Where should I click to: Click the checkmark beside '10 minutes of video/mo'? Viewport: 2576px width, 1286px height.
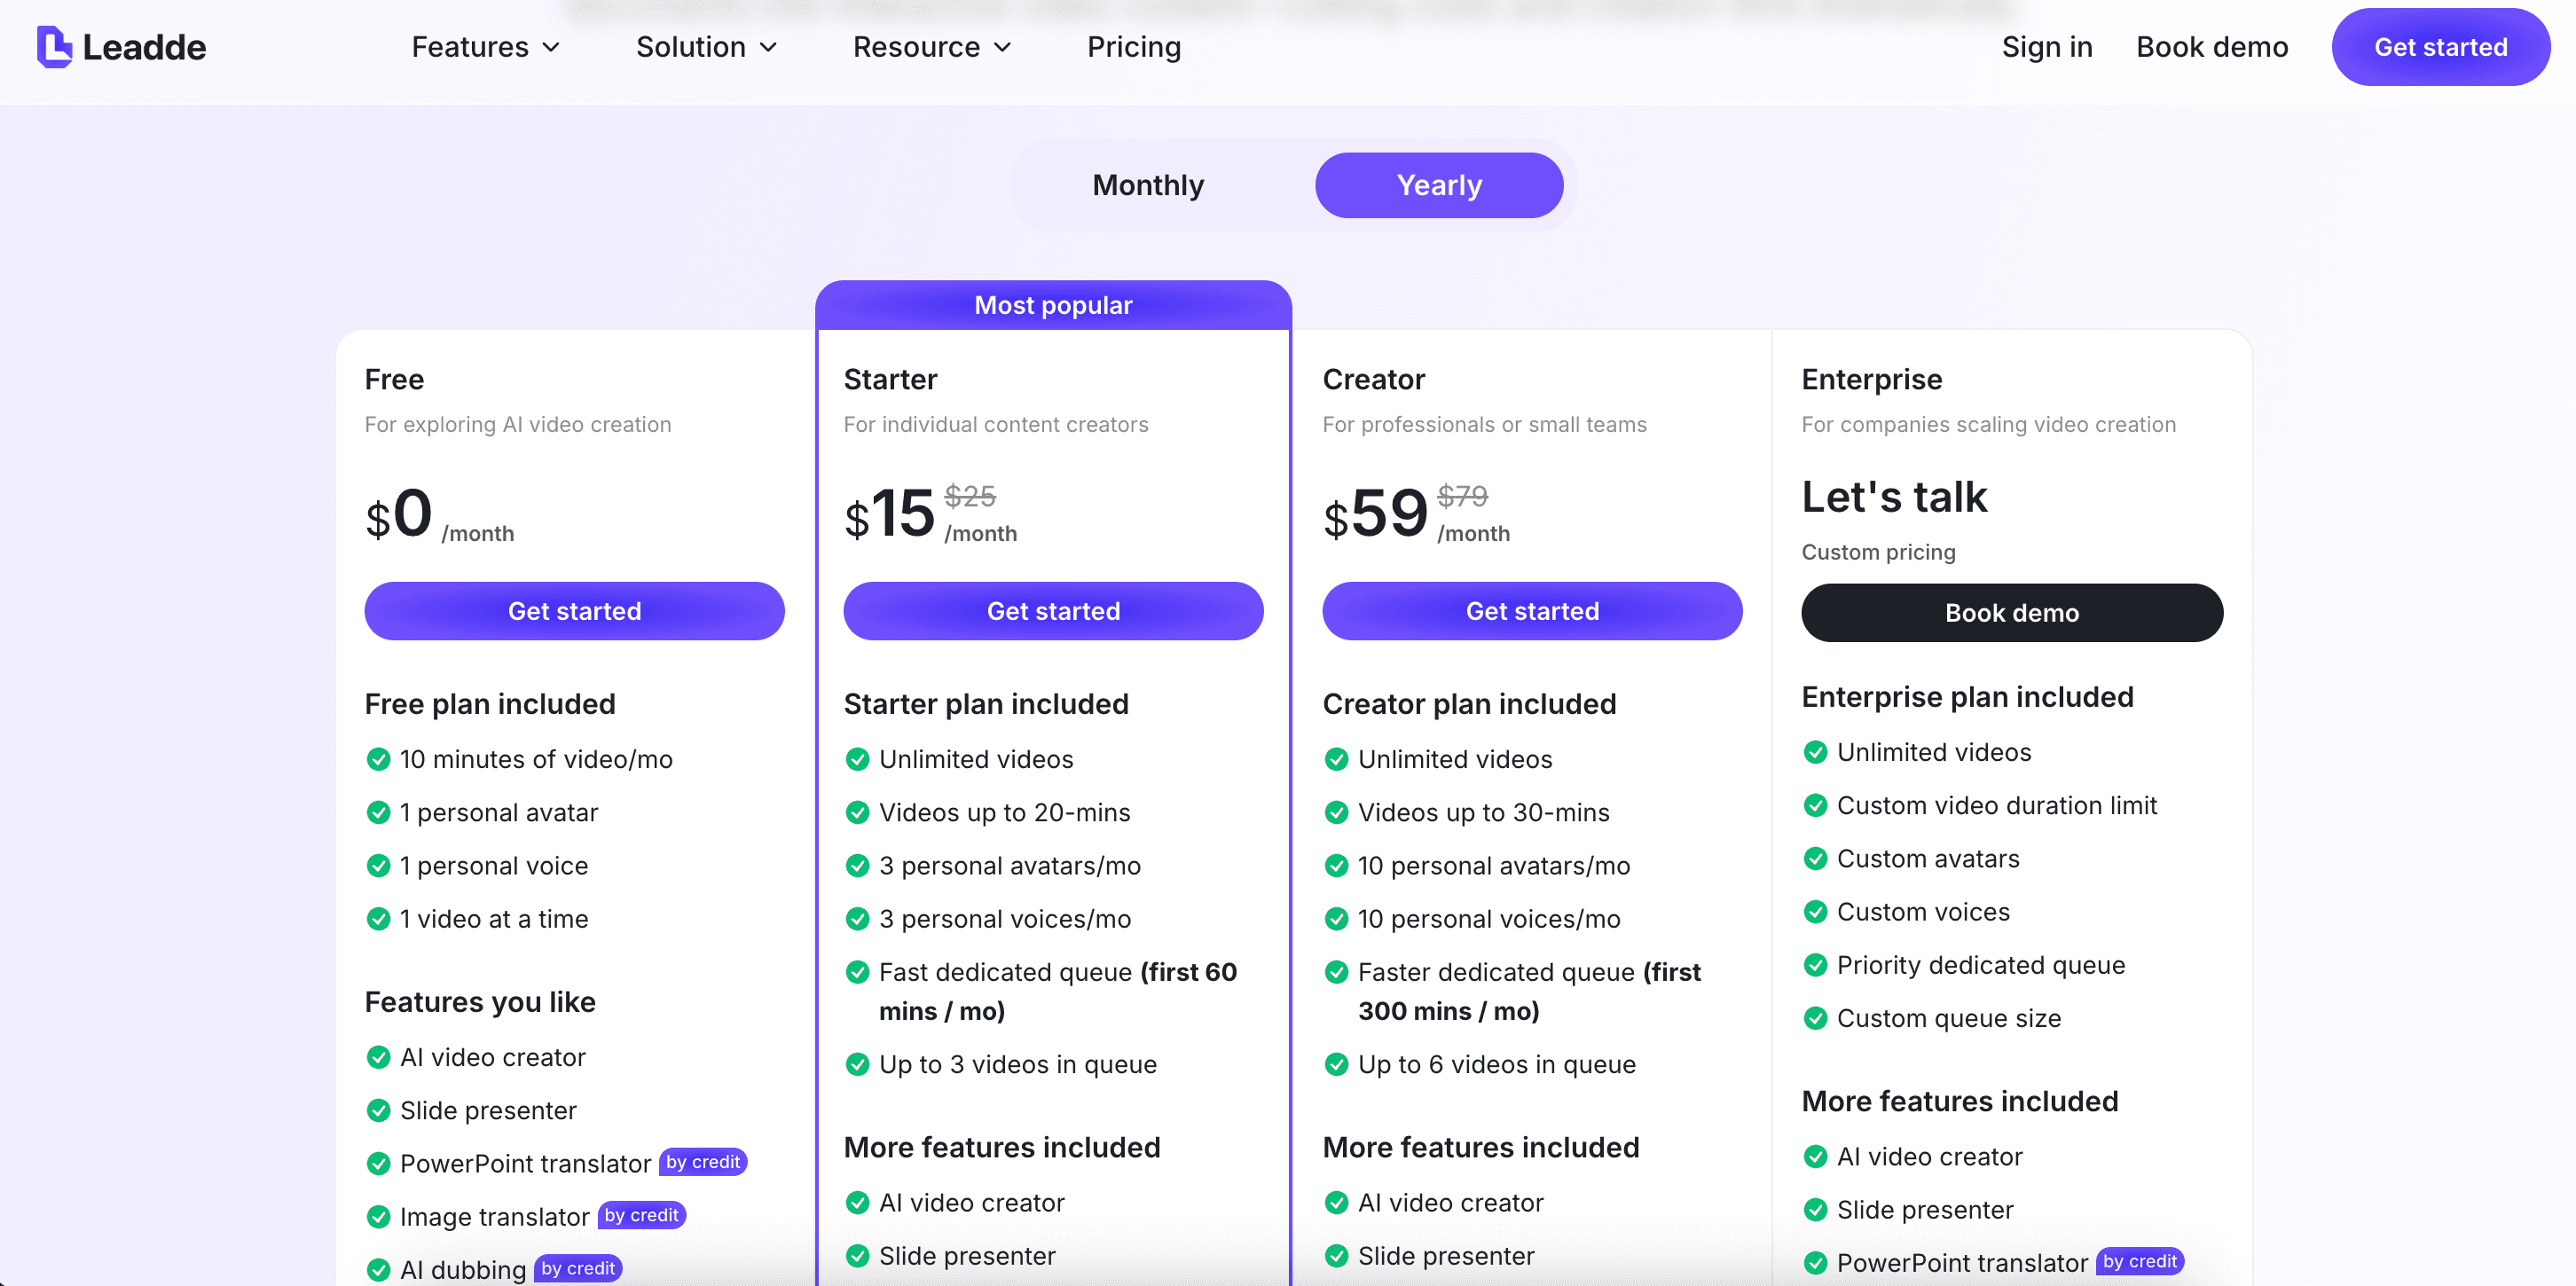tap(378, 759)
